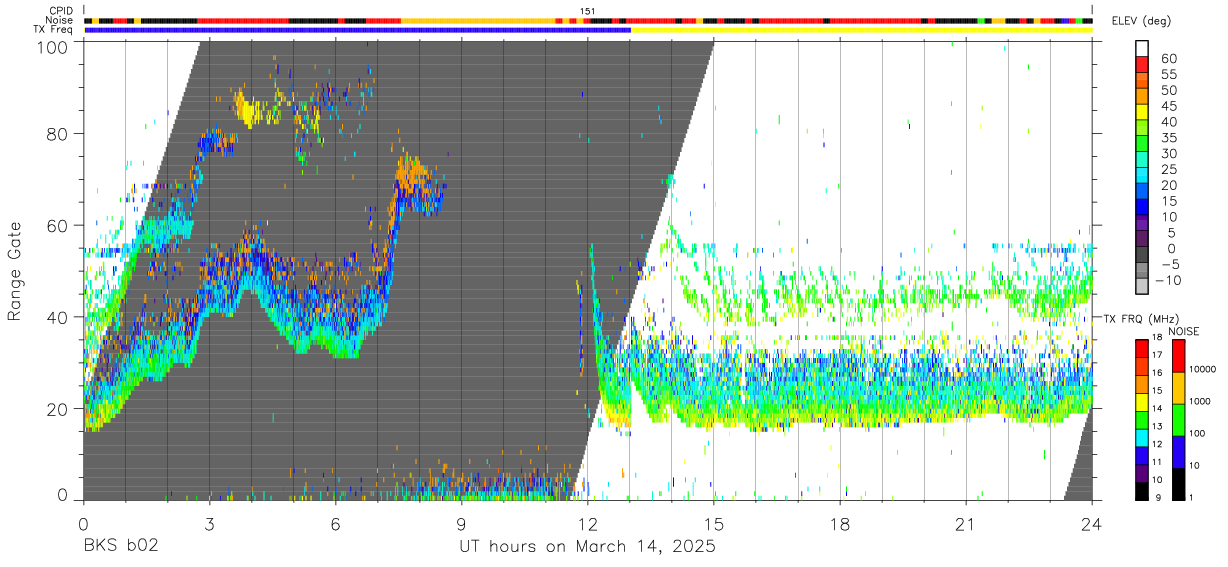Click the 'CPID' row label
This screenshot has height=567, width=1228.
click(61, 11)
